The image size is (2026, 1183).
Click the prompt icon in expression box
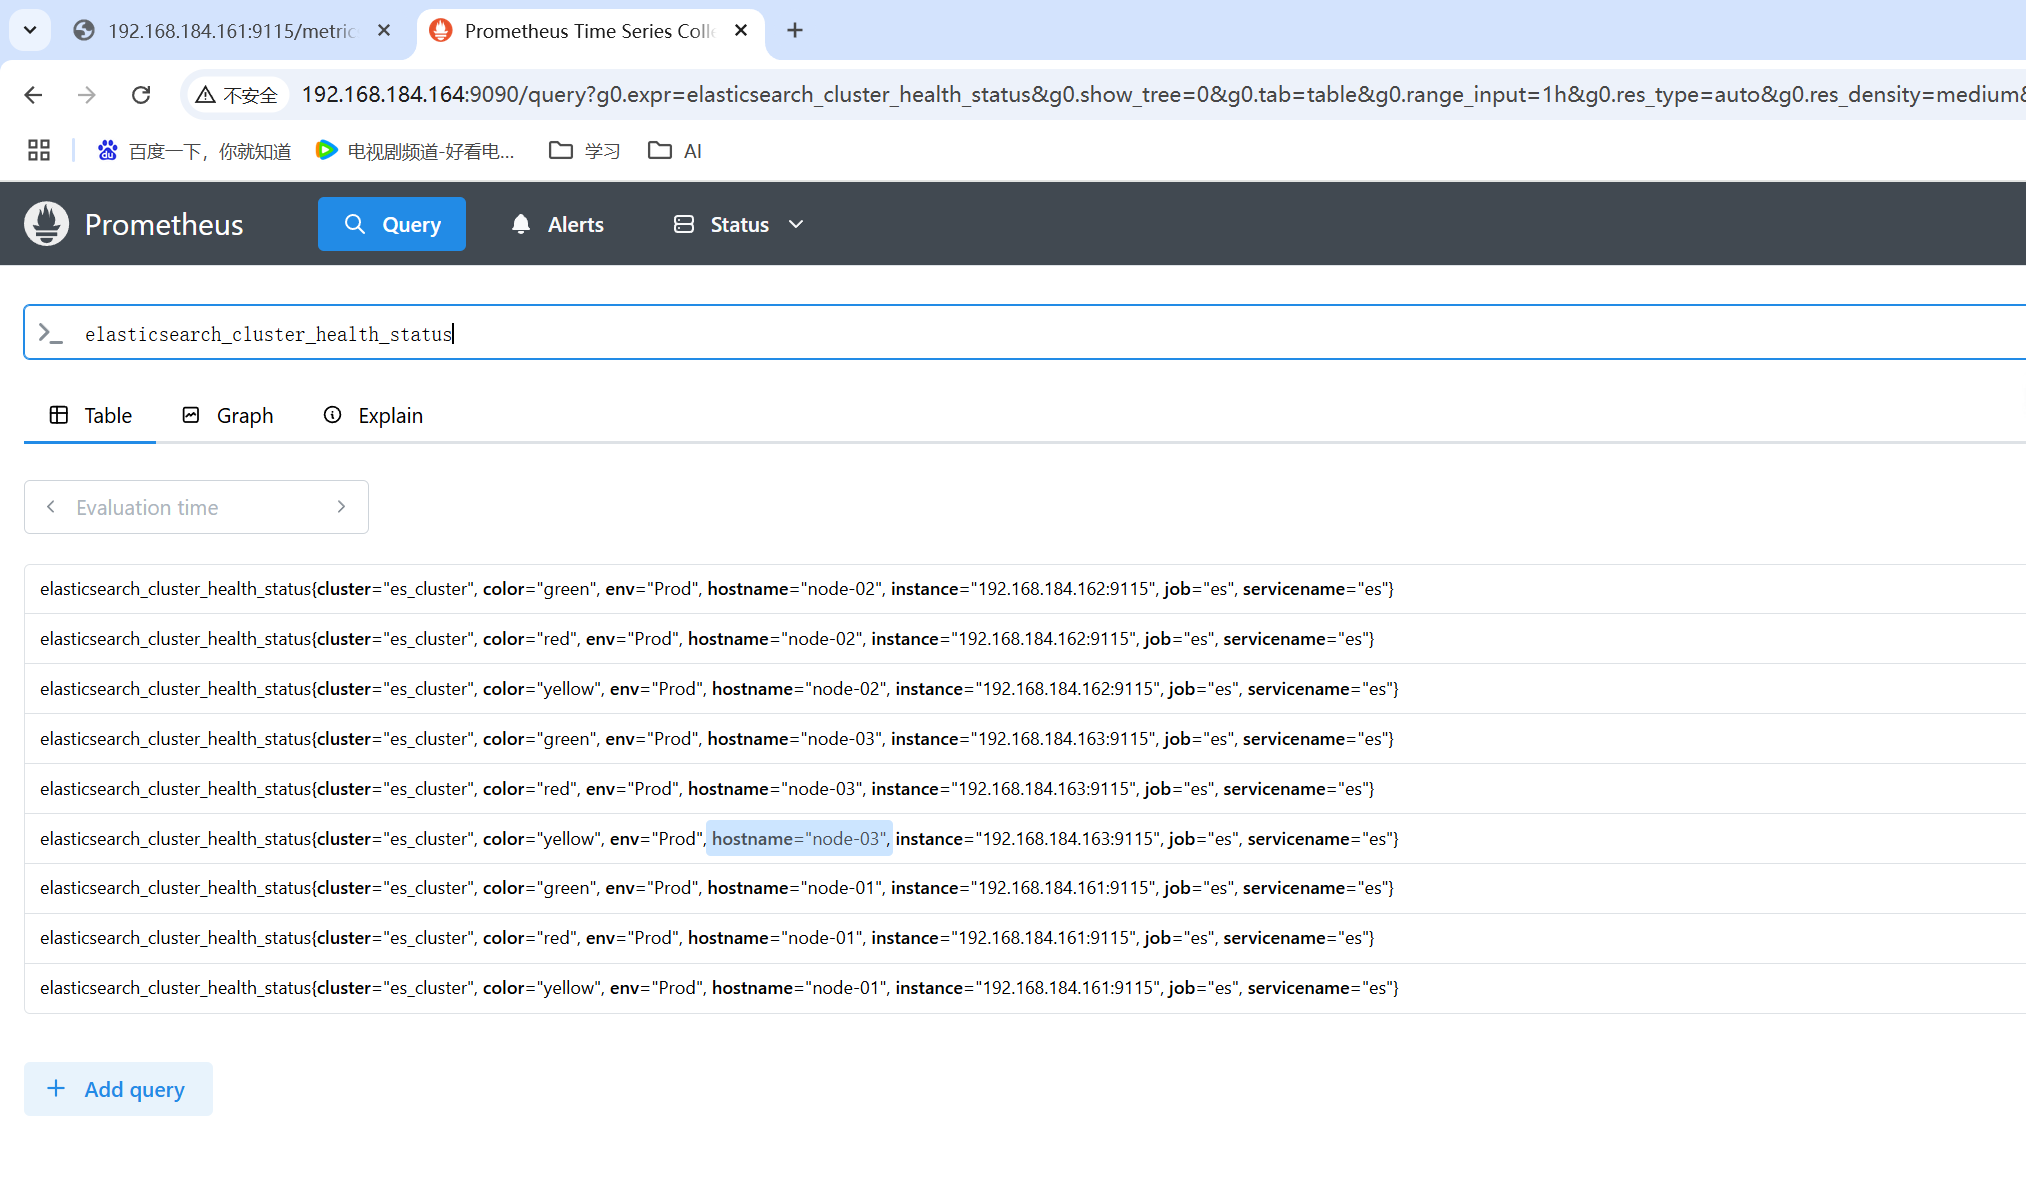point(50,333)
